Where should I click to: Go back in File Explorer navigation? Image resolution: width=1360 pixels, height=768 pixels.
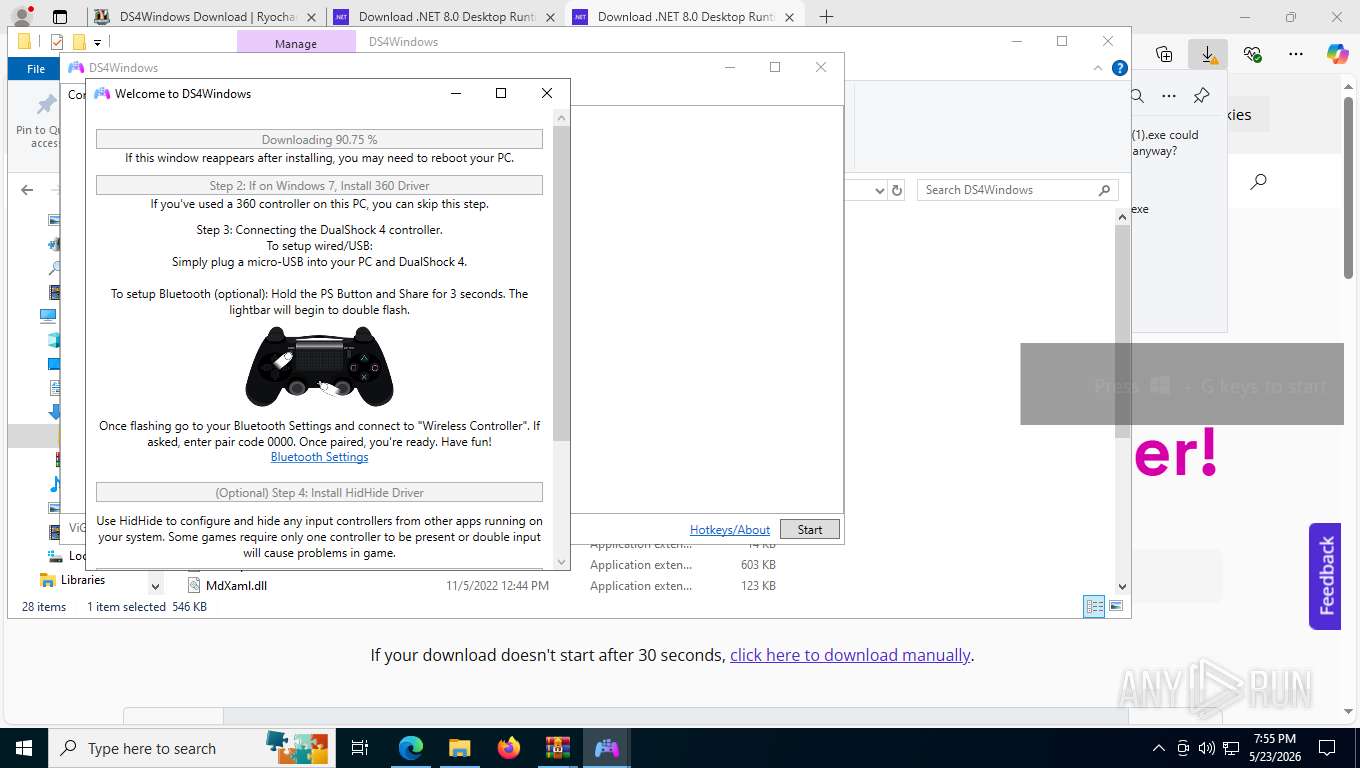27,190
